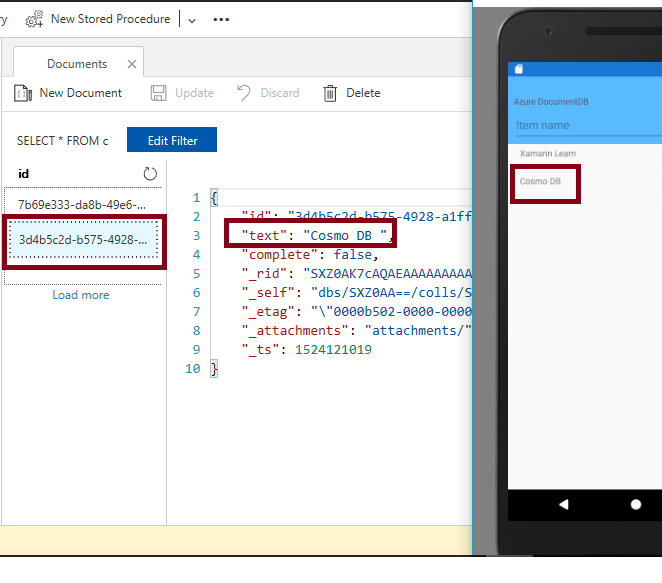Click the "_self" JSON line
662x583 pixels.
tap(356, 293)
